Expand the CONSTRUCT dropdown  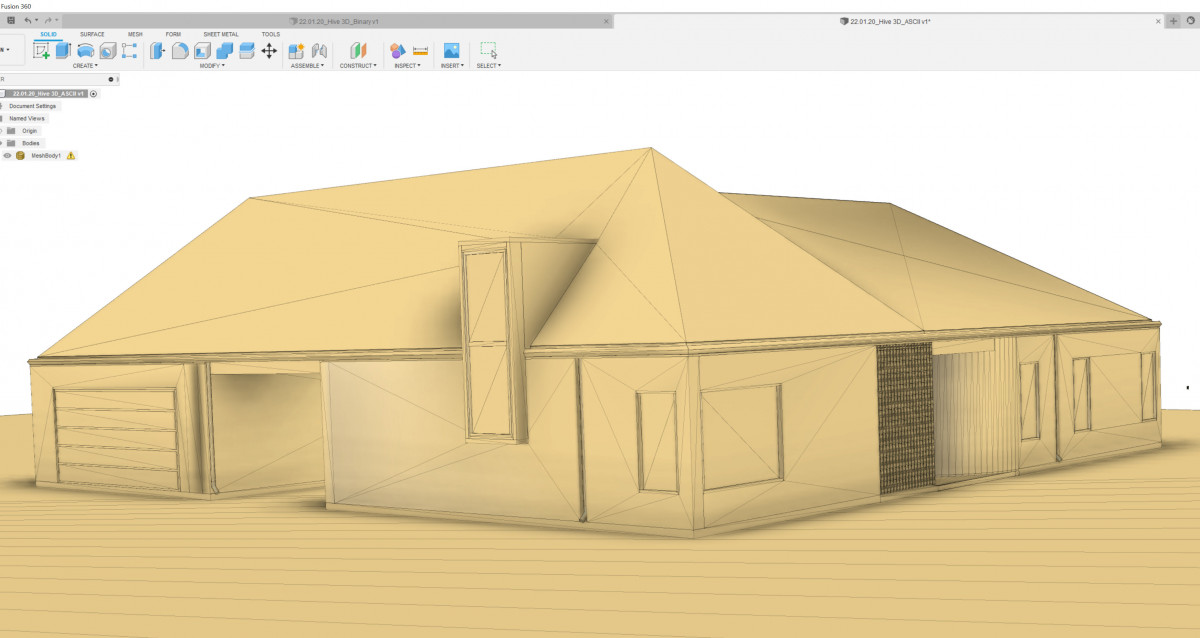coord(358,66)
